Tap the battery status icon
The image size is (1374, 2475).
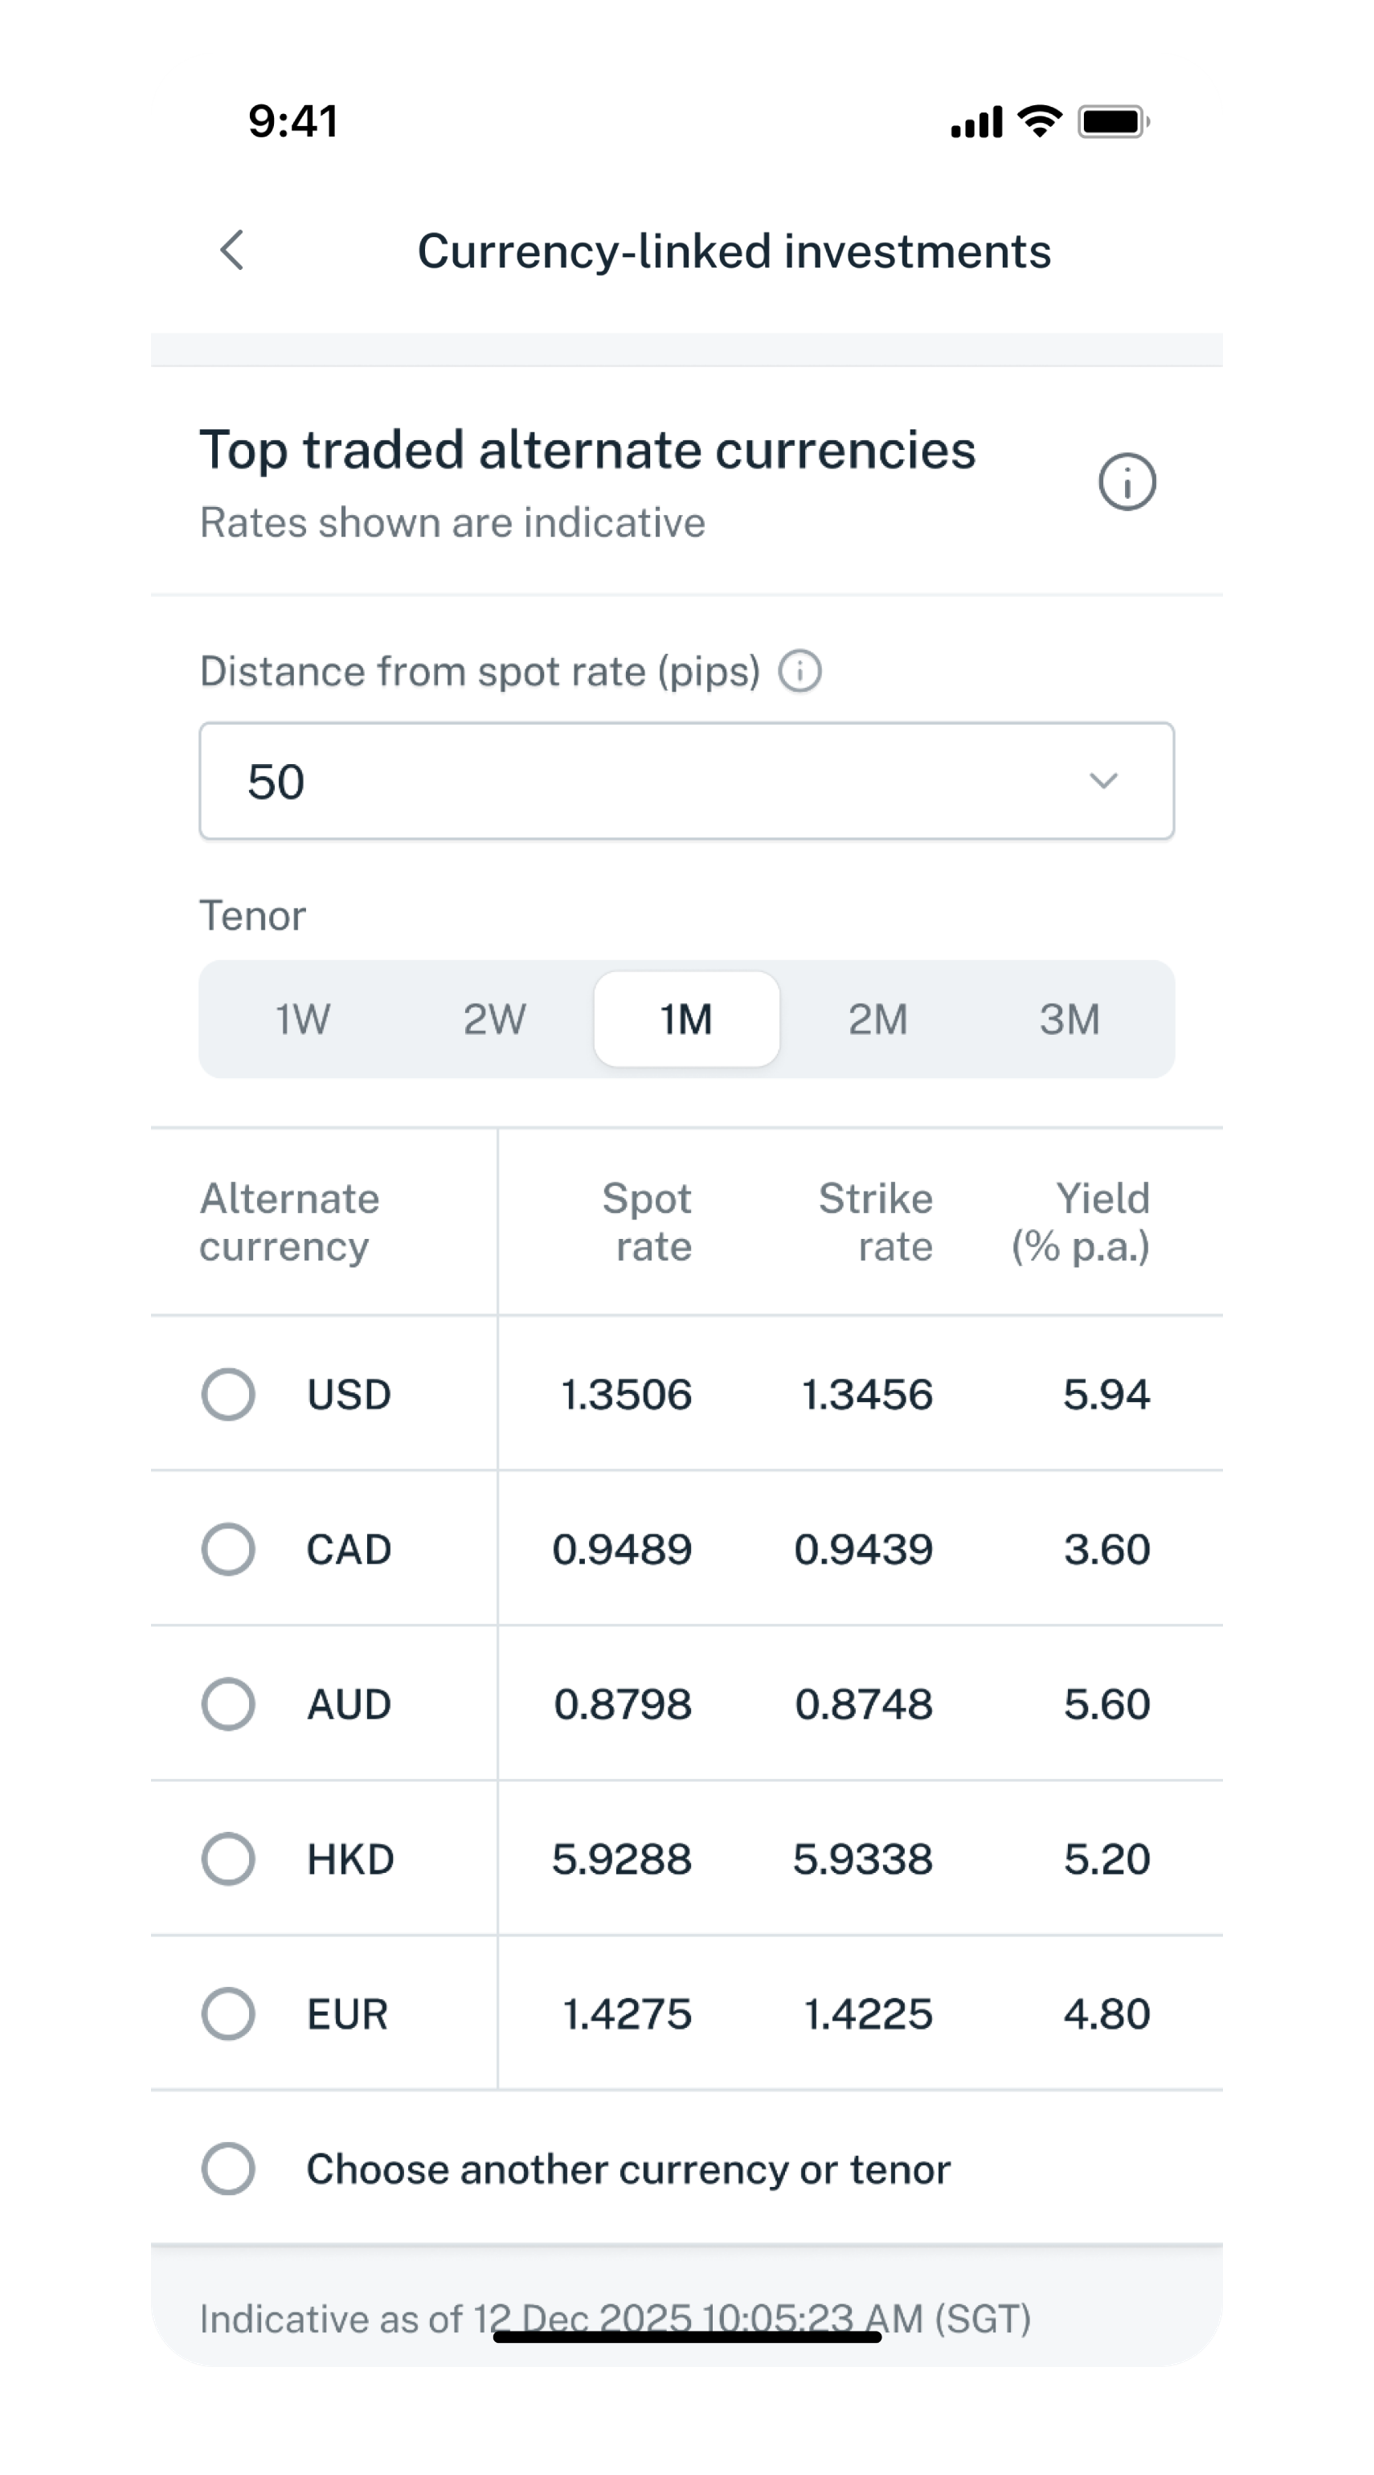tap(1113, 122)
